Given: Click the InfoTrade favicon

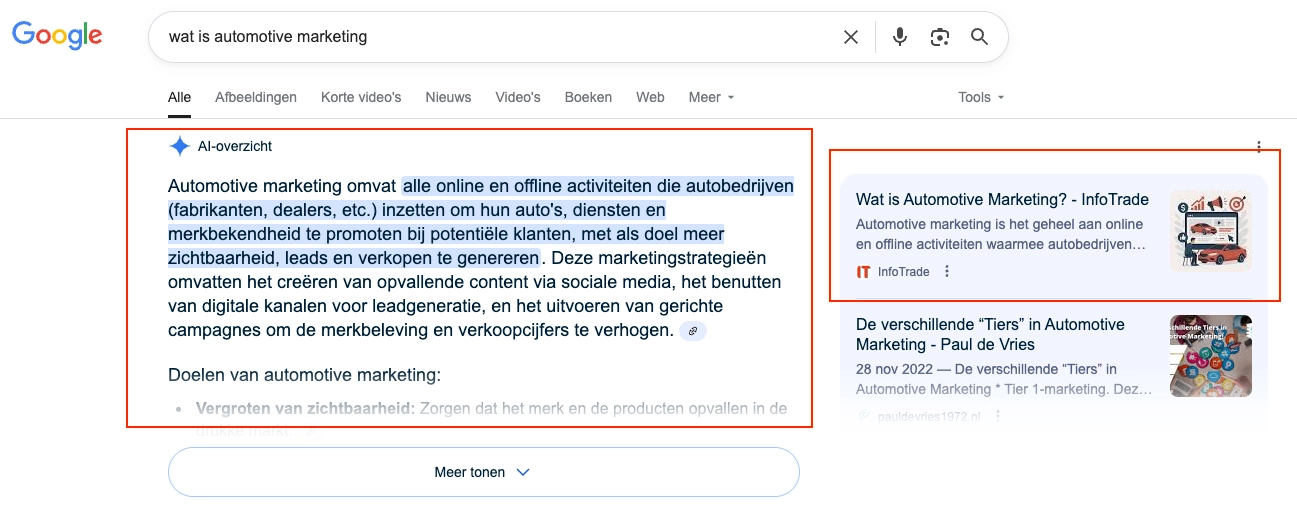Looking at the screenshot, I should tap(864, 271).
